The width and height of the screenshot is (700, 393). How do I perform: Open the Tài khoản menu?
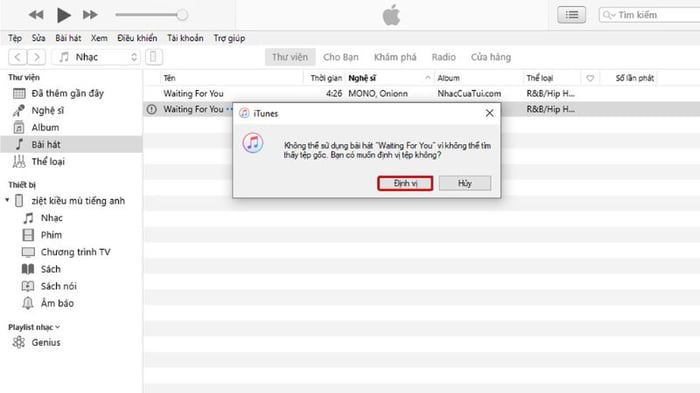point(185,38)
